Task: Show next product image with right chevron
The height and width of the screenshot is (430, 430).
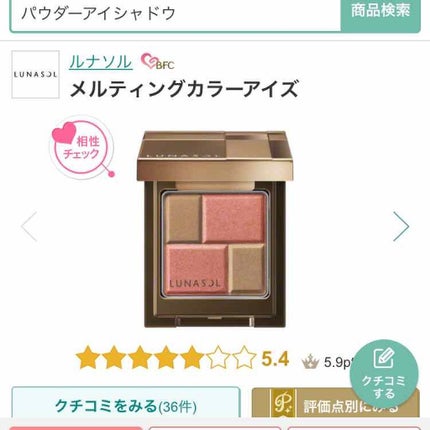Action: point(400,226)
